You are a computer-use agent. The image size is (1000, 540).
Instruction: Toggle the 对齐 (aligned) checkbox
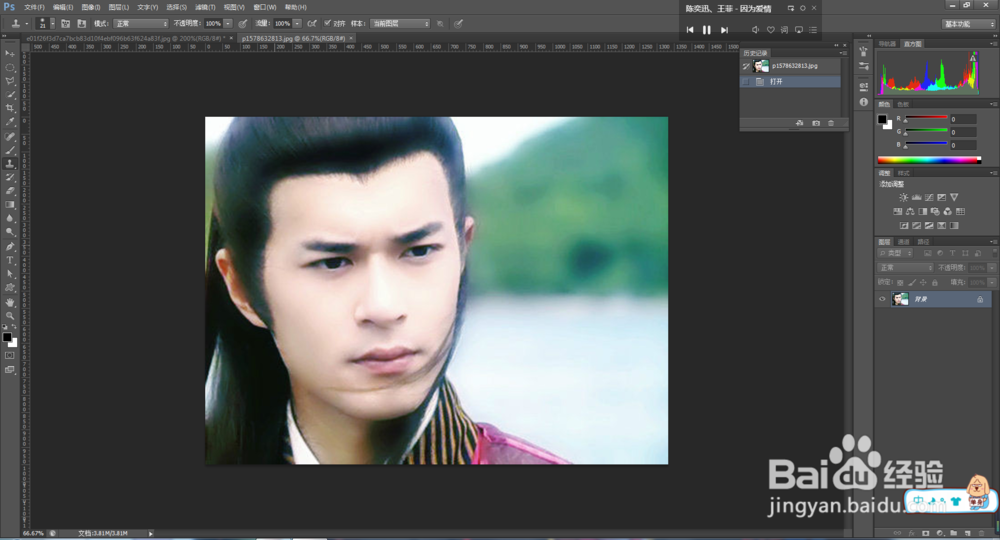(327, 23)
